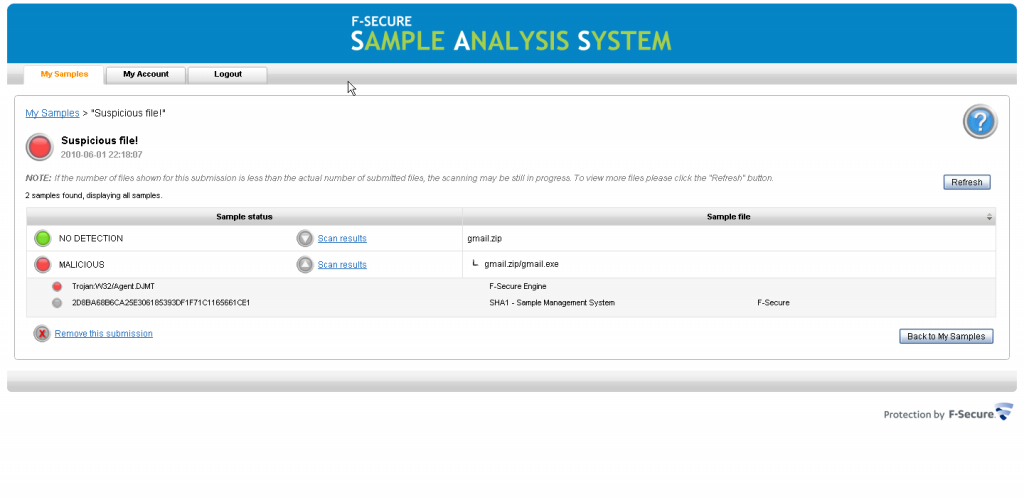Click the Remove this submission link

[x=104, y=334]
